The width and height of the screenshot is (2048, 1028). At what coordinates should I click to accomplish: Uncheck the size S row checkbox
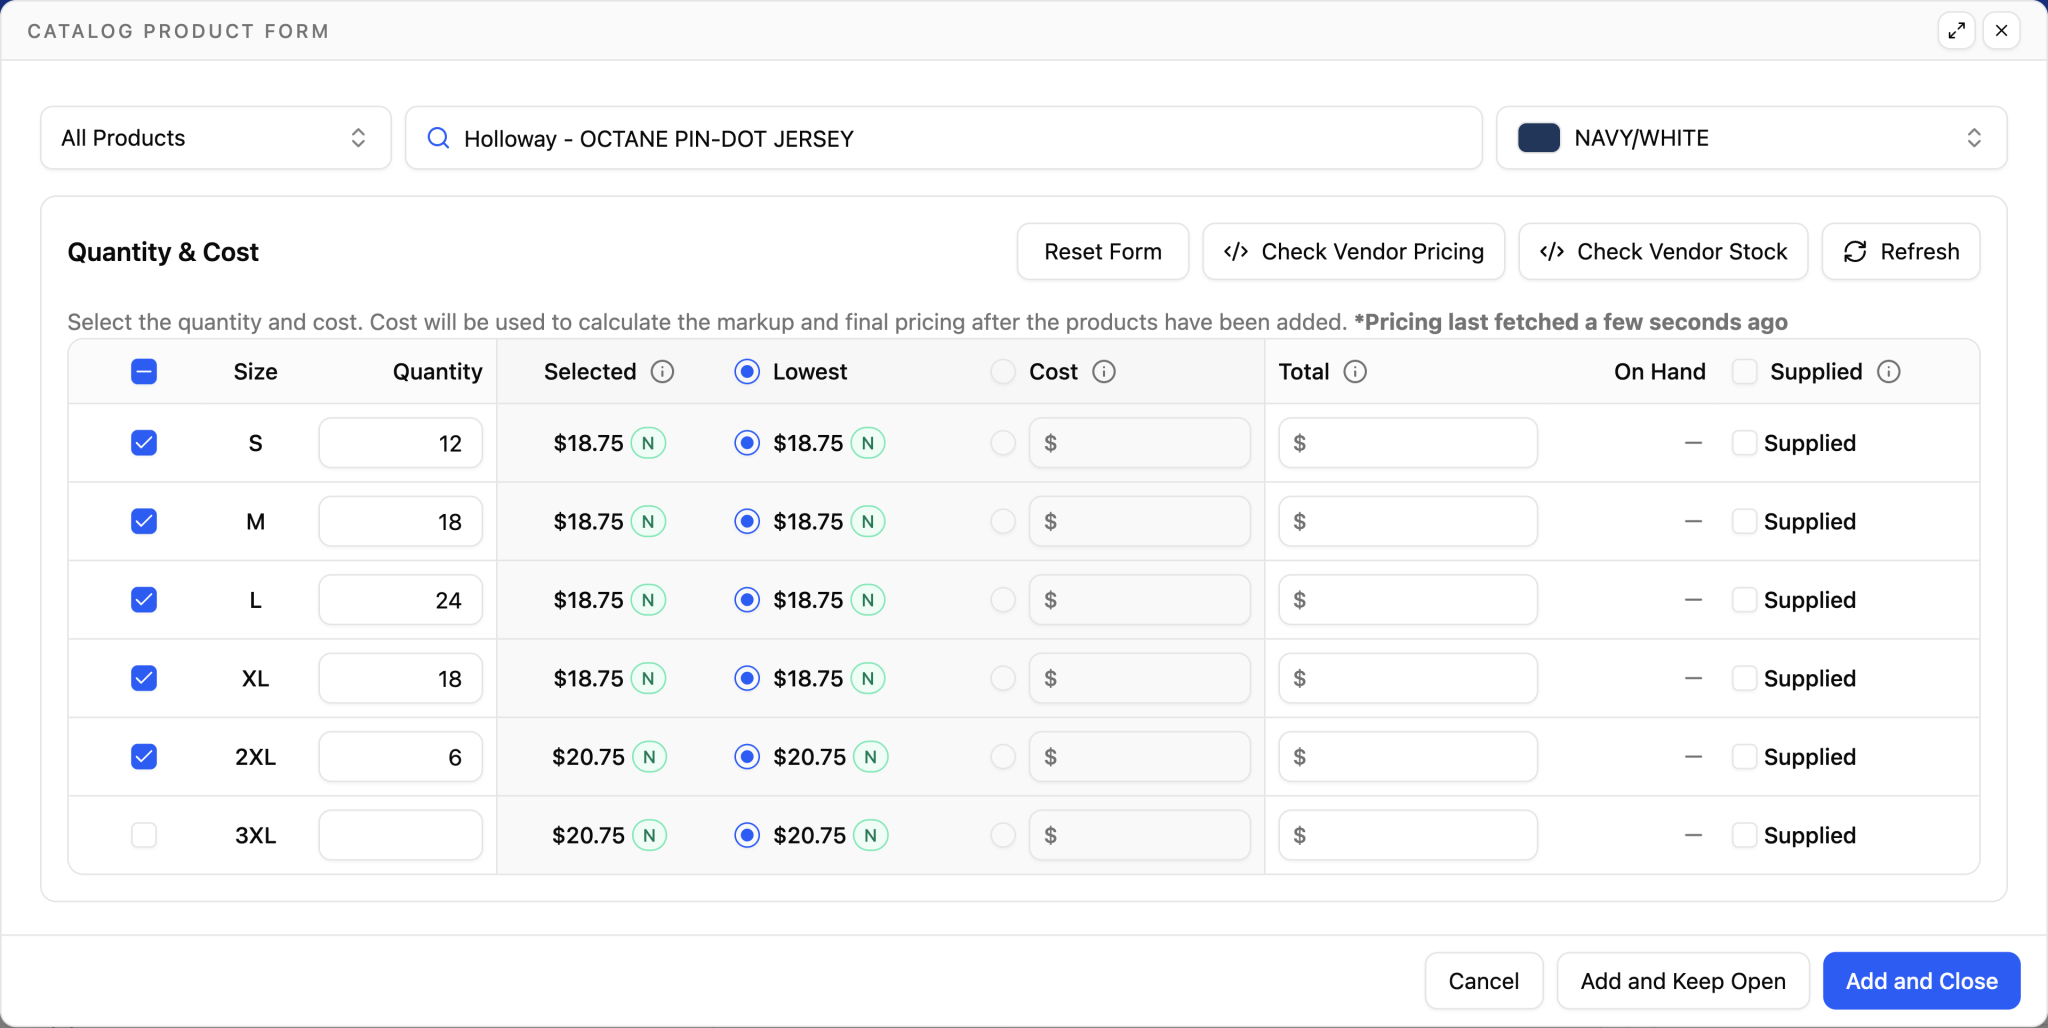coord(144,443)
